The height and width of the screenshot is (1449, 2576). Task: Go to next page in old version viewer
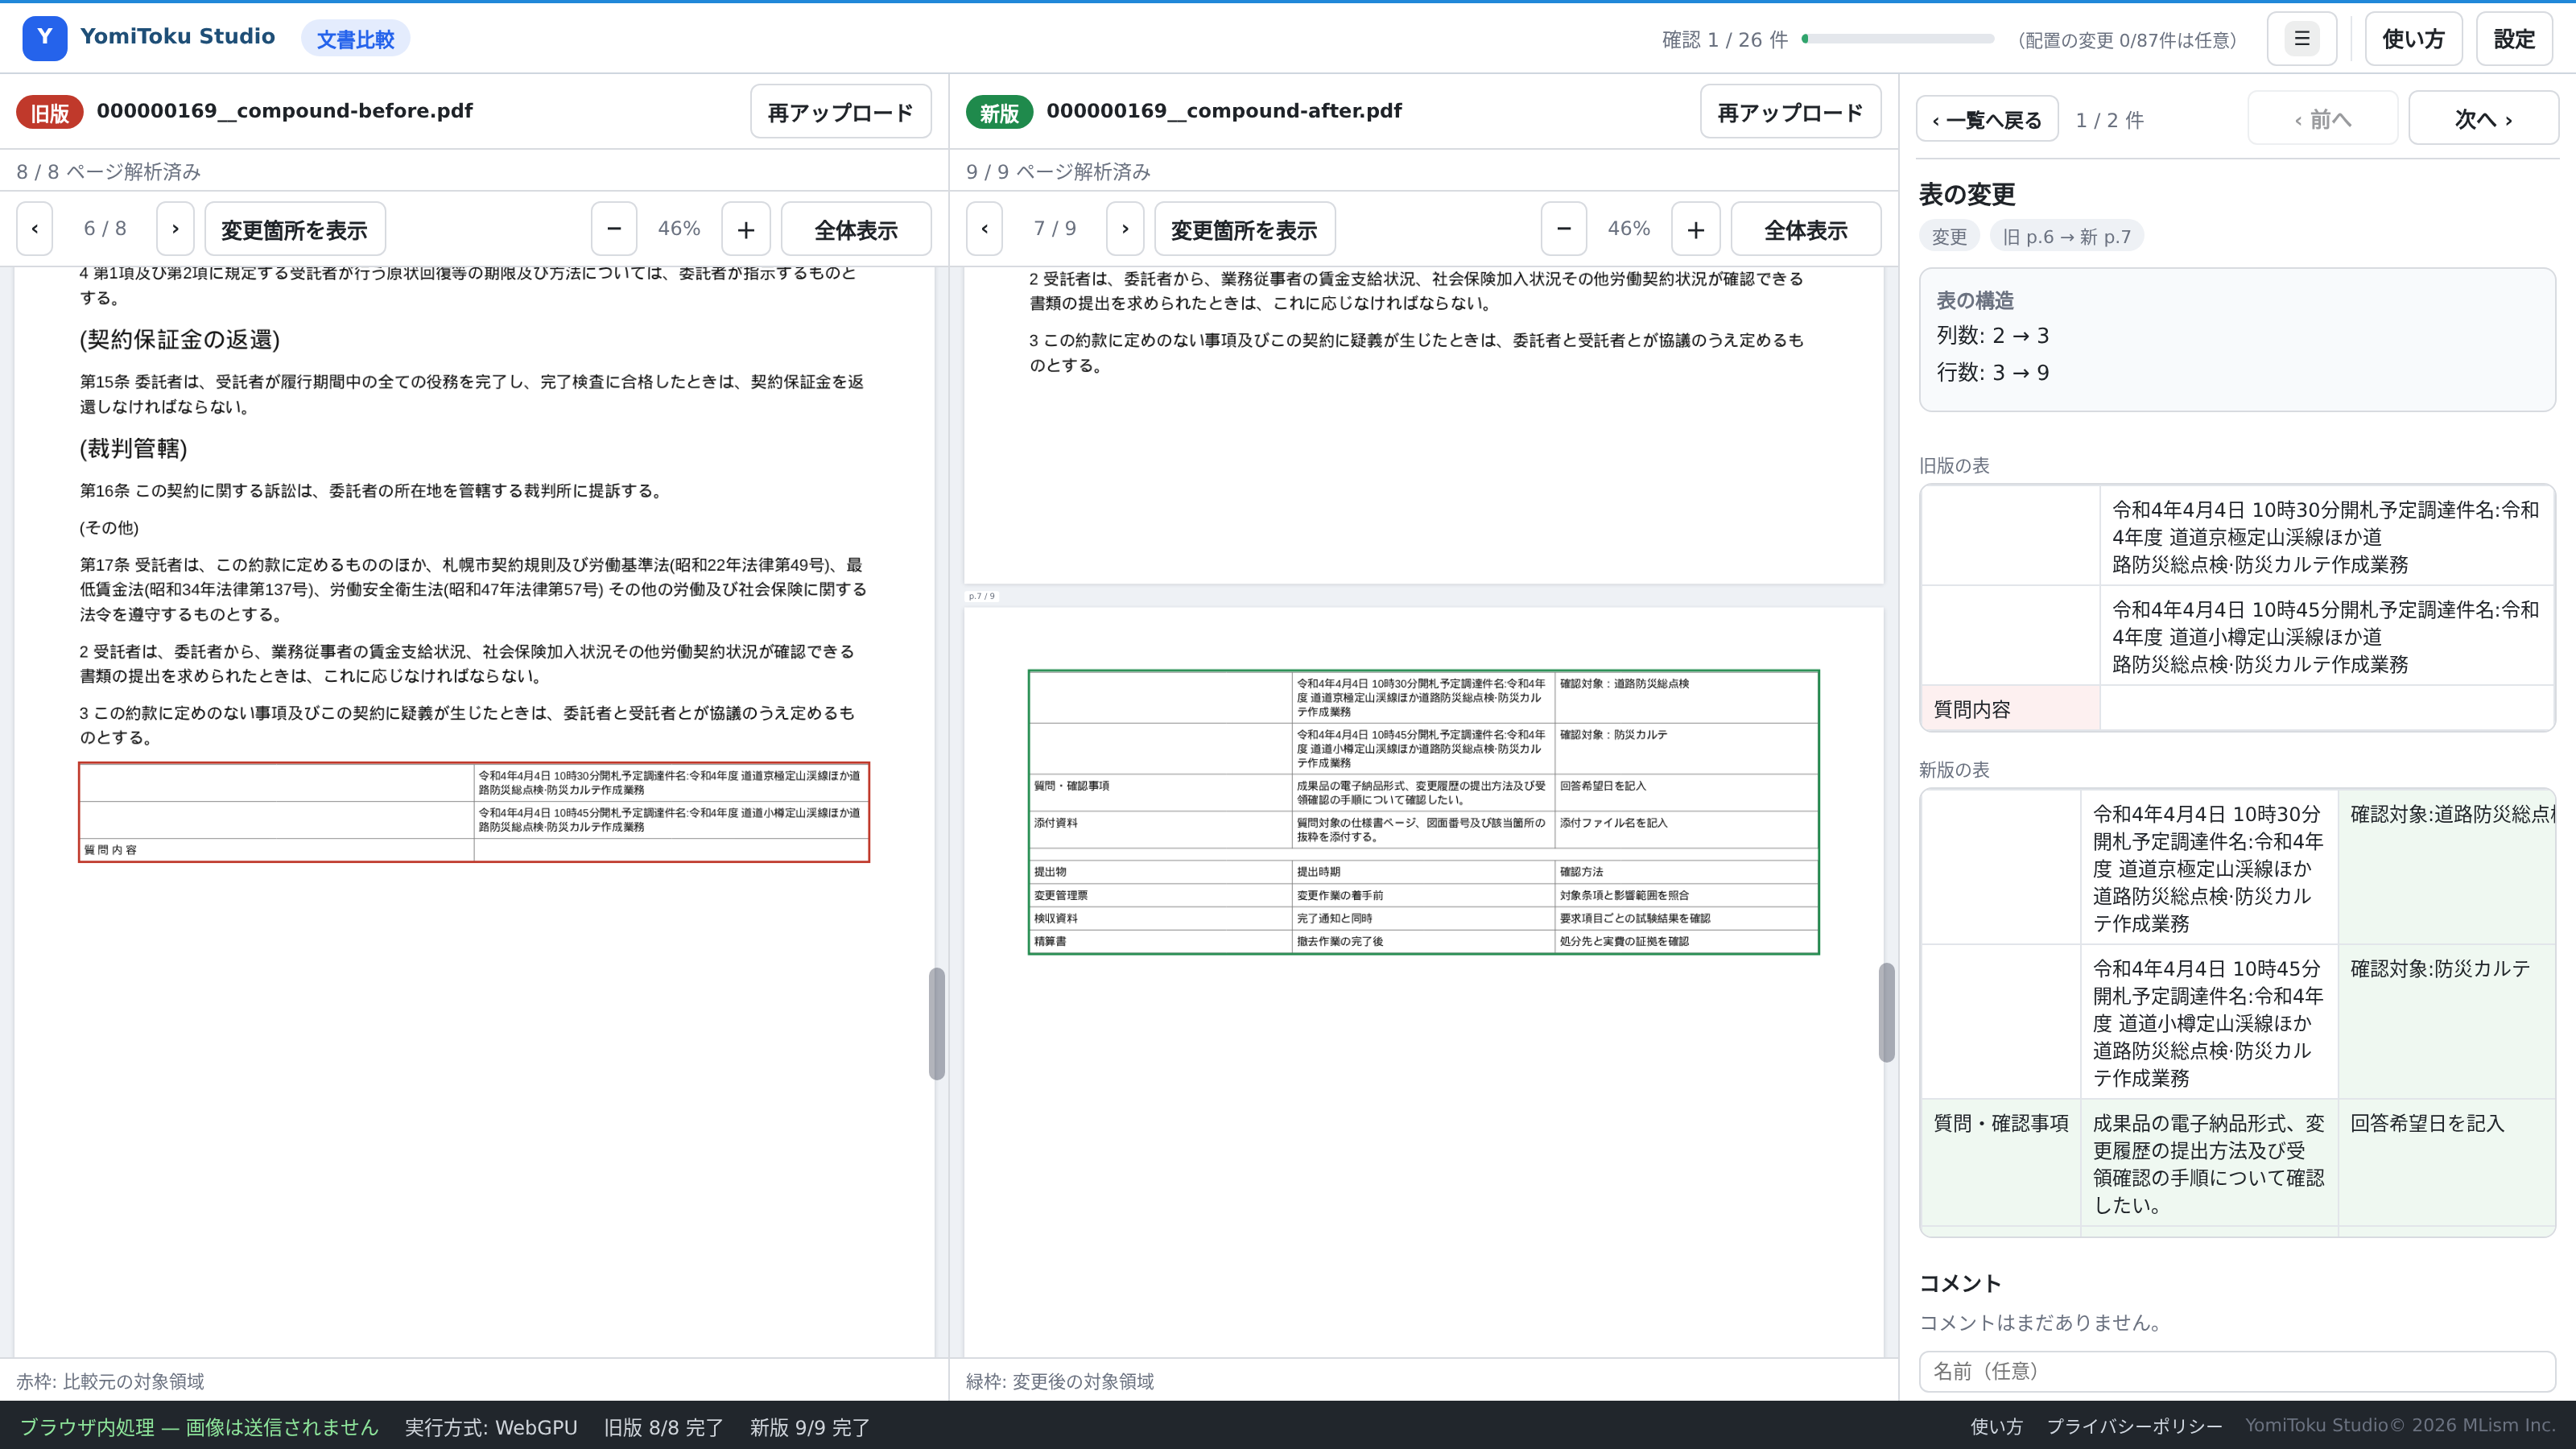[x=175, y=229]
